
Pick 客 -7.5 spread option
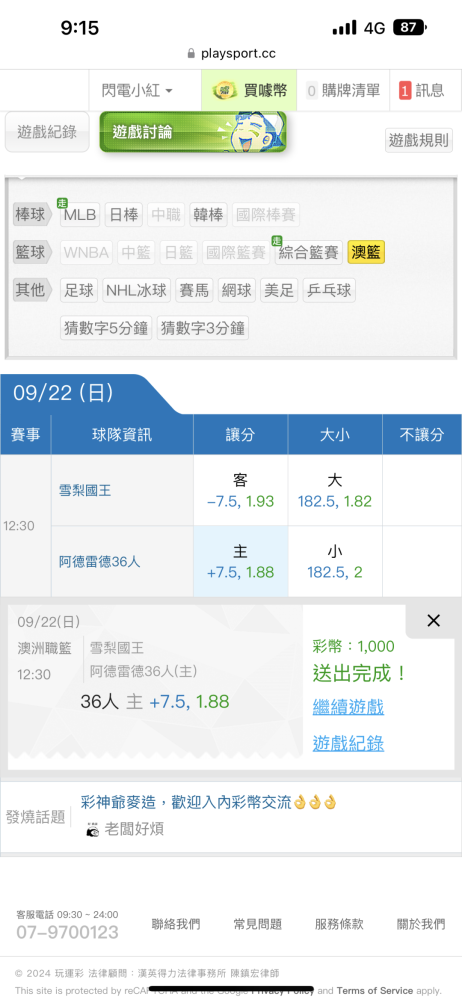pyautogui.click(x=241, y=490)
